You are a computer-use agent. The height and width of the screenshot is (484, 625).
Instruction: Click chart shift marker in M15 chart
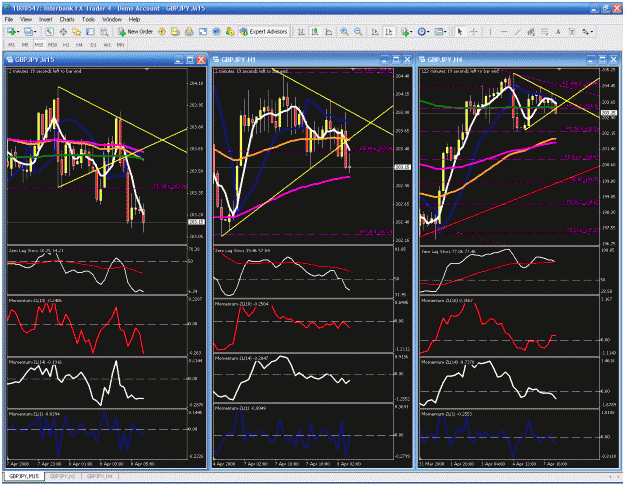coord(147,70)
